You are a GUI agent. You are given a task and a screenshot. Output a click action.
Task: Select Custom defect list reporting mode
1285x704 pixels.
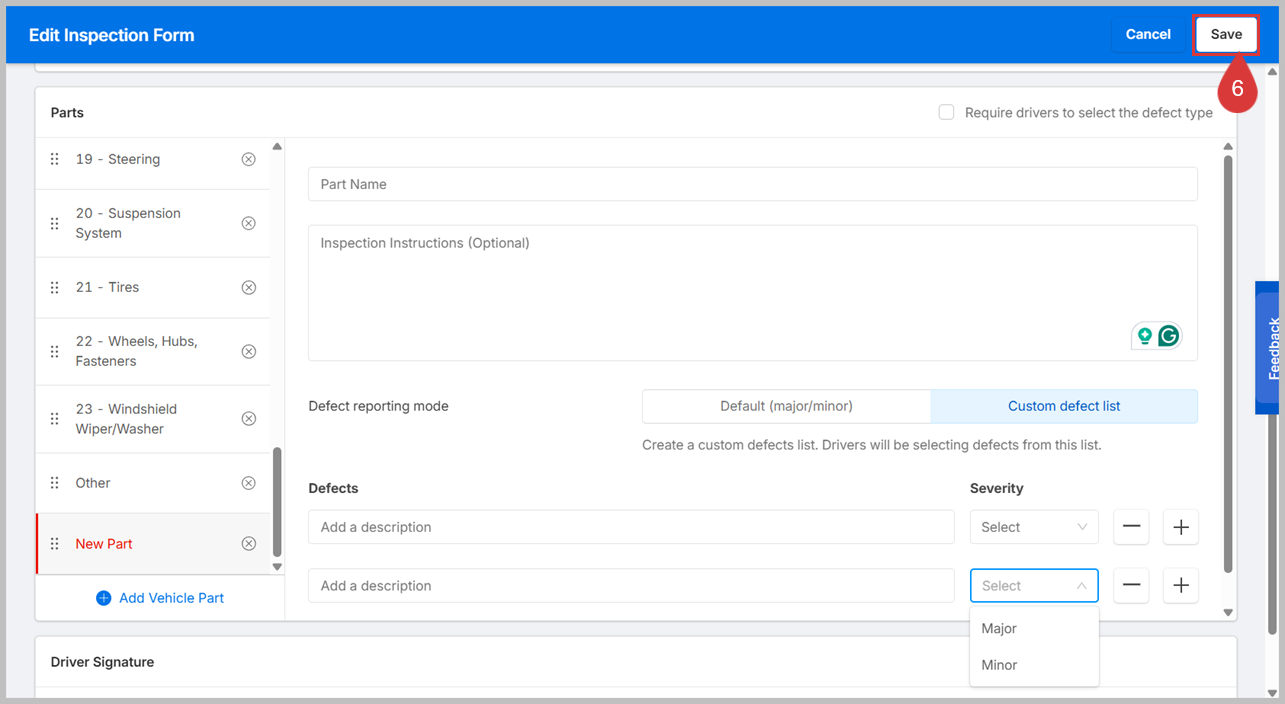coord(1064,406)
